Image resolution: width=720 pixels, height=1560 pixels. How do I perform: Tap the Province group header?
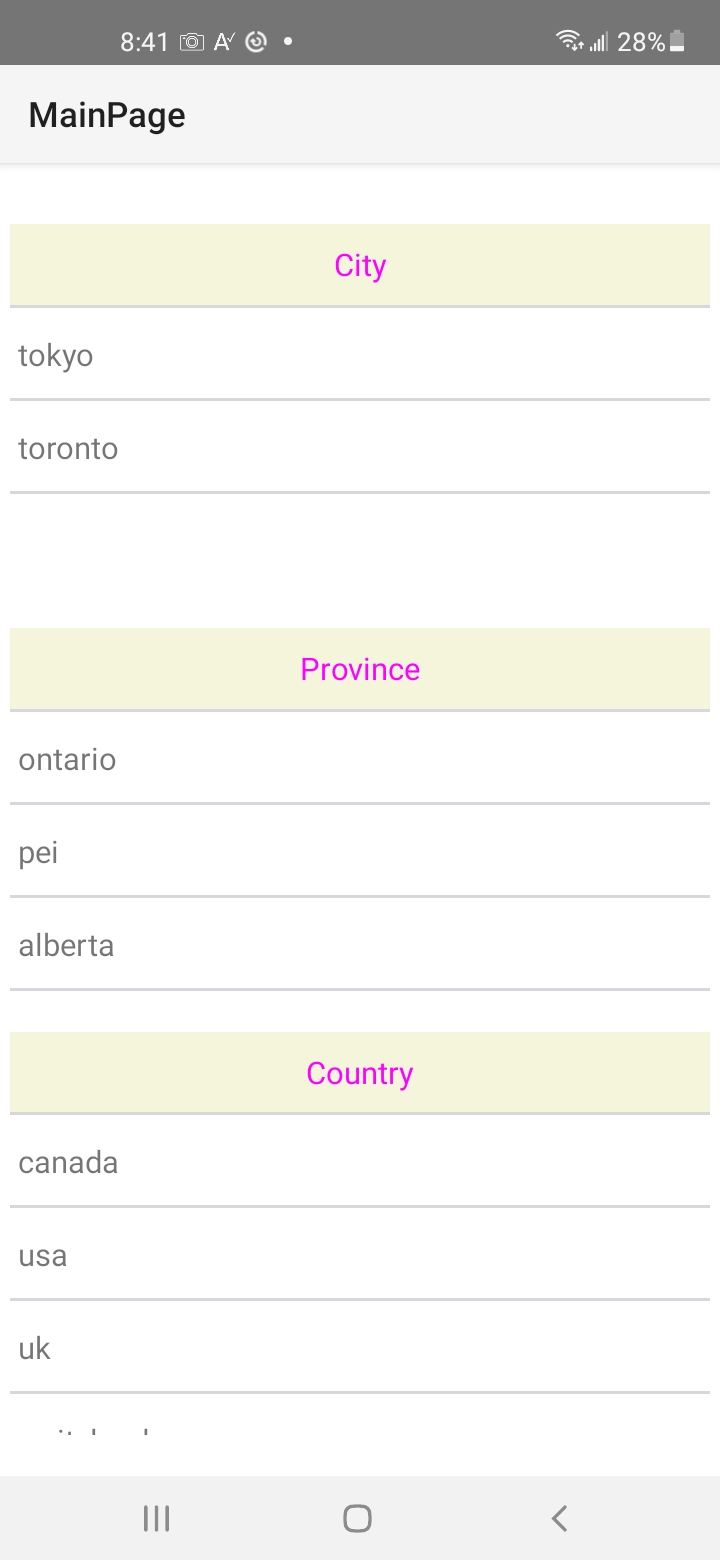pos(360,669)
